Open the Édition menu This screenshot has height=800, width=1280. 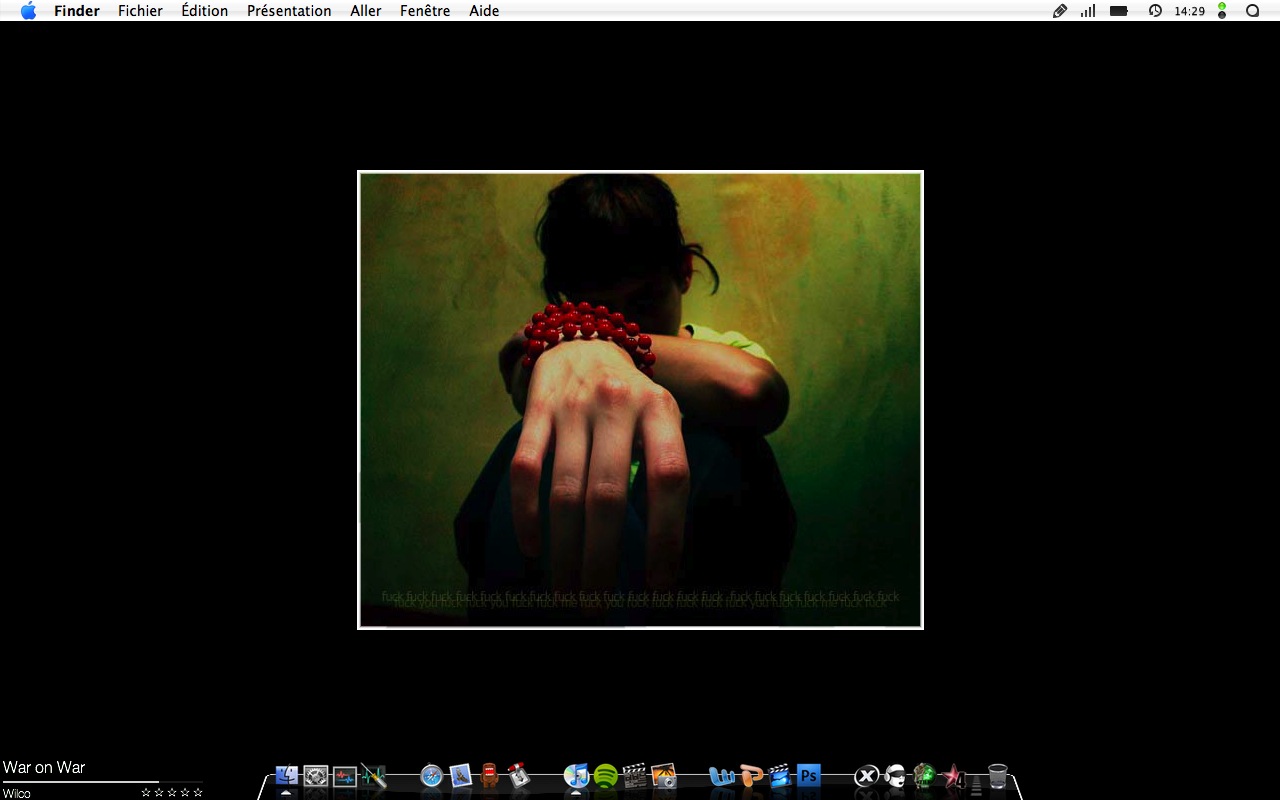pyautogui.click(x=204, y=11)
